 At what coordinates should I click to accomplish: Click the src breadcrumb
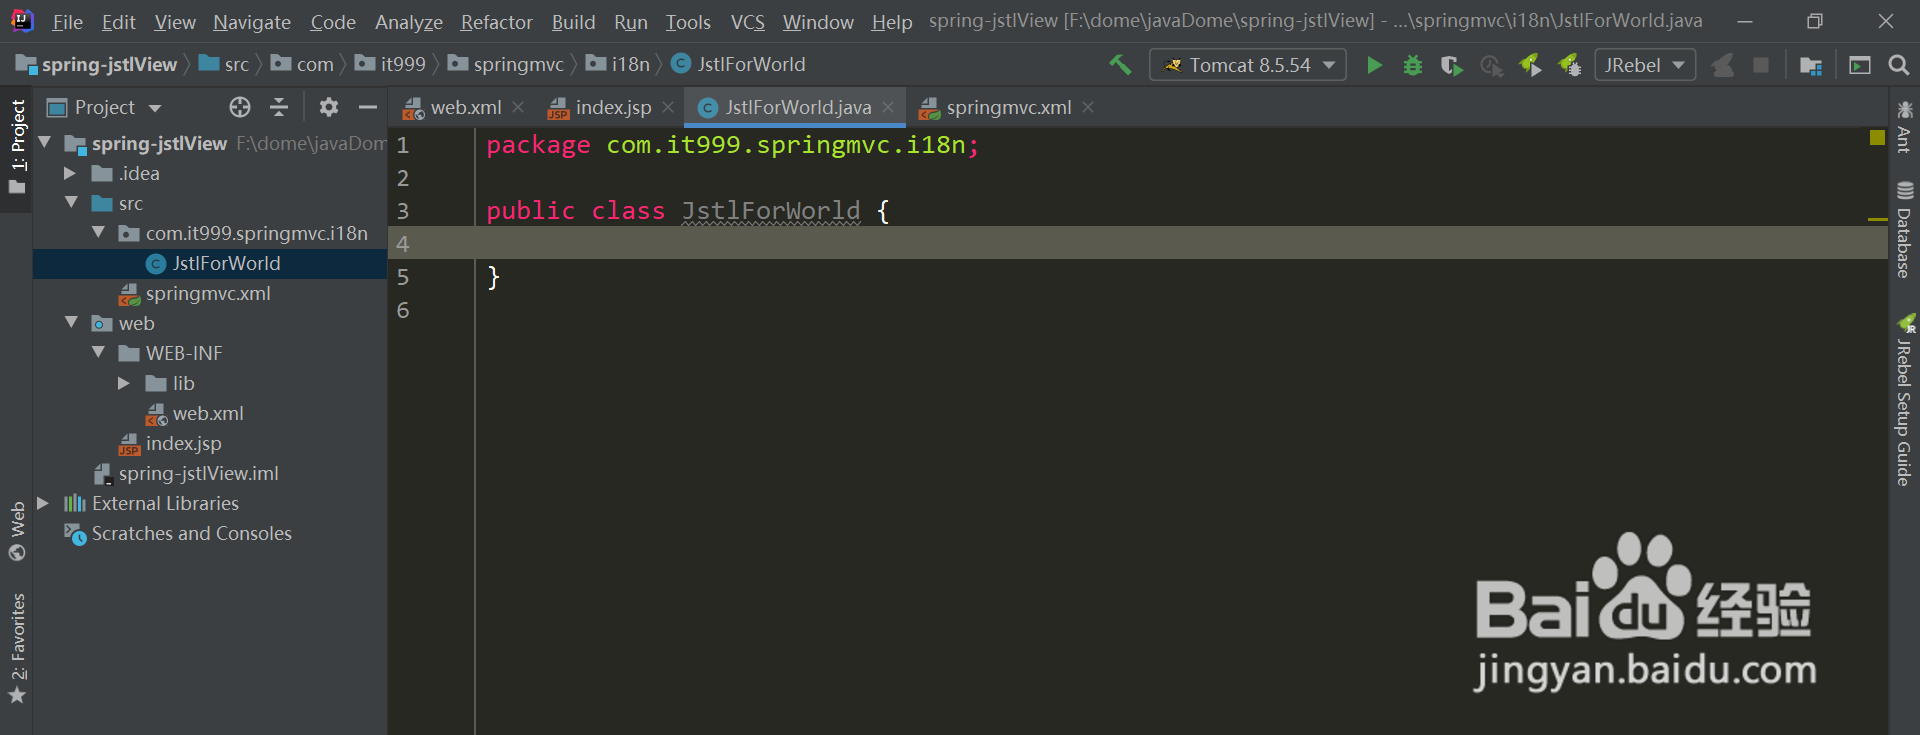224,64
